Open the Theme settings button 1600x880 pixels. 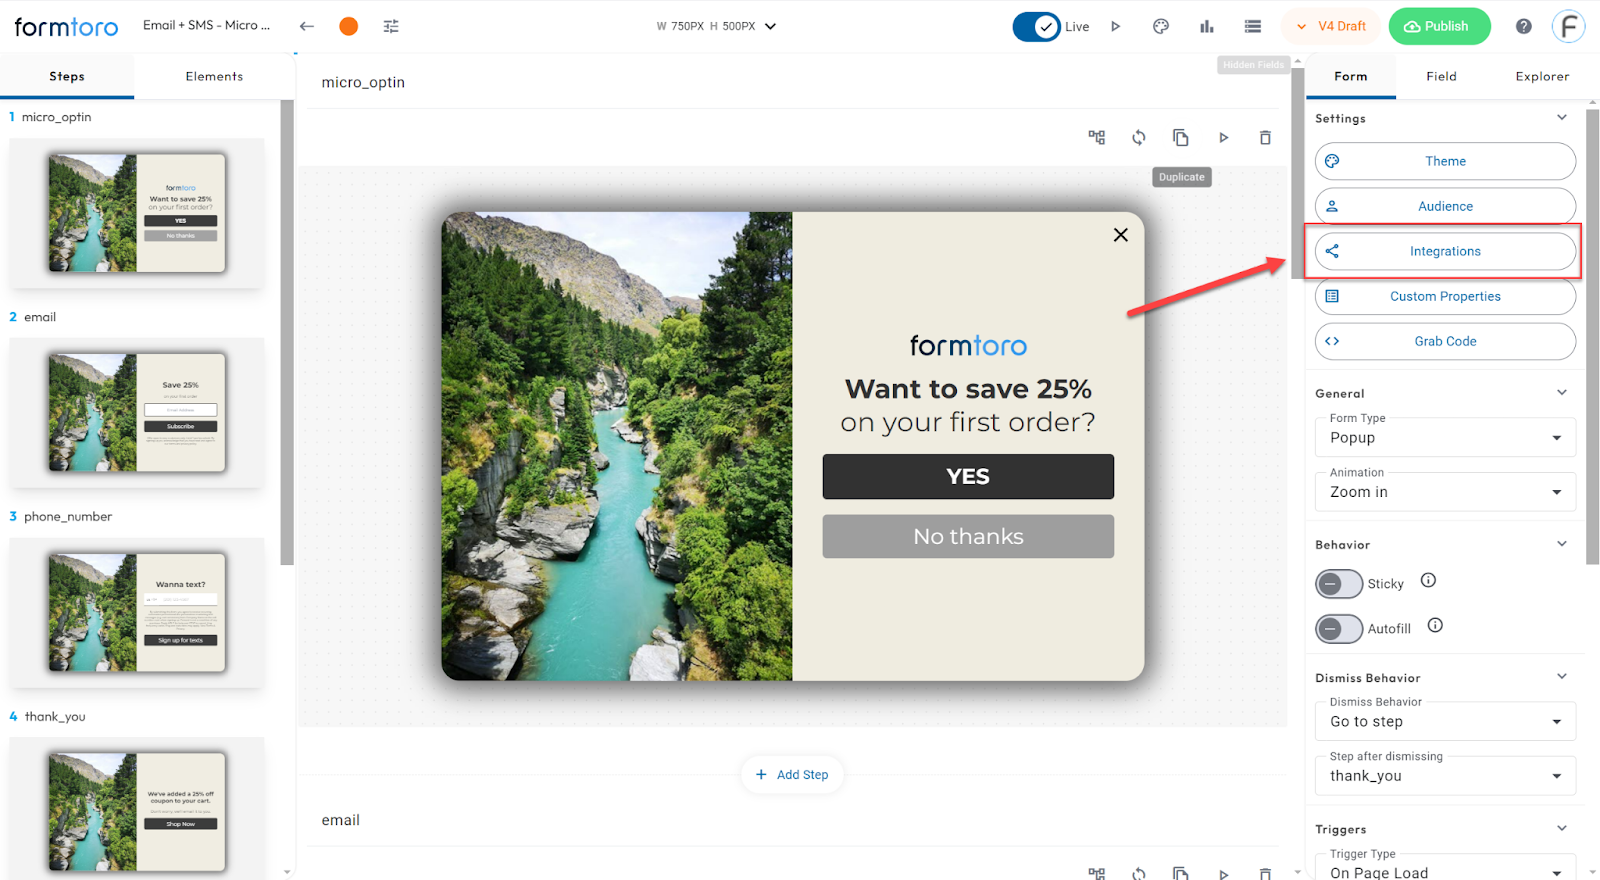coord(1445,161)
